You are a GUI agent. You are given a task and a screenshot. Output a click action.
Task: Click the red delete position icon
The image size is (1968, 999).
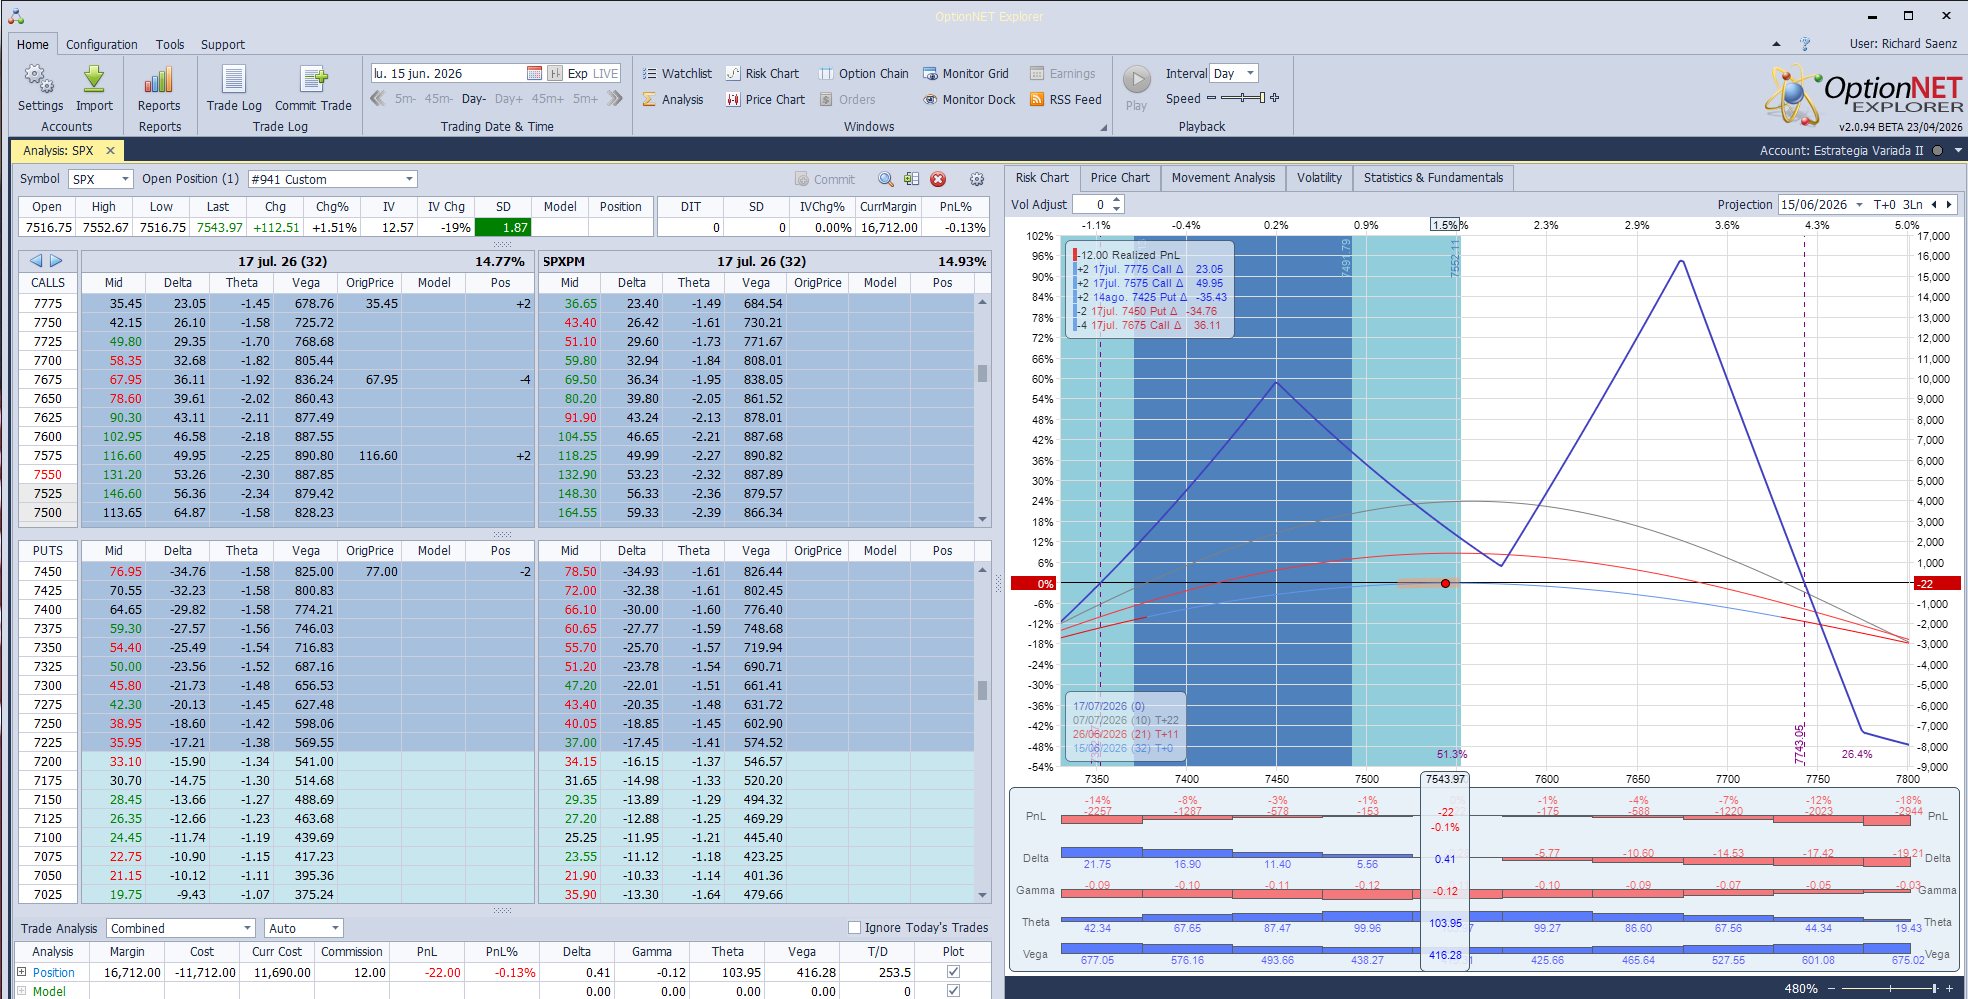click(x=938, y=179)
